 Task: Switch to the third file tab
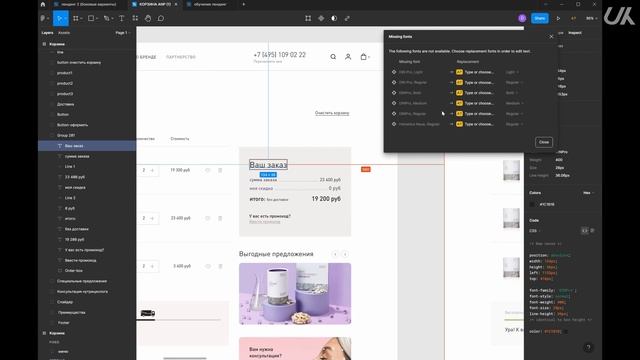(209, 4)
